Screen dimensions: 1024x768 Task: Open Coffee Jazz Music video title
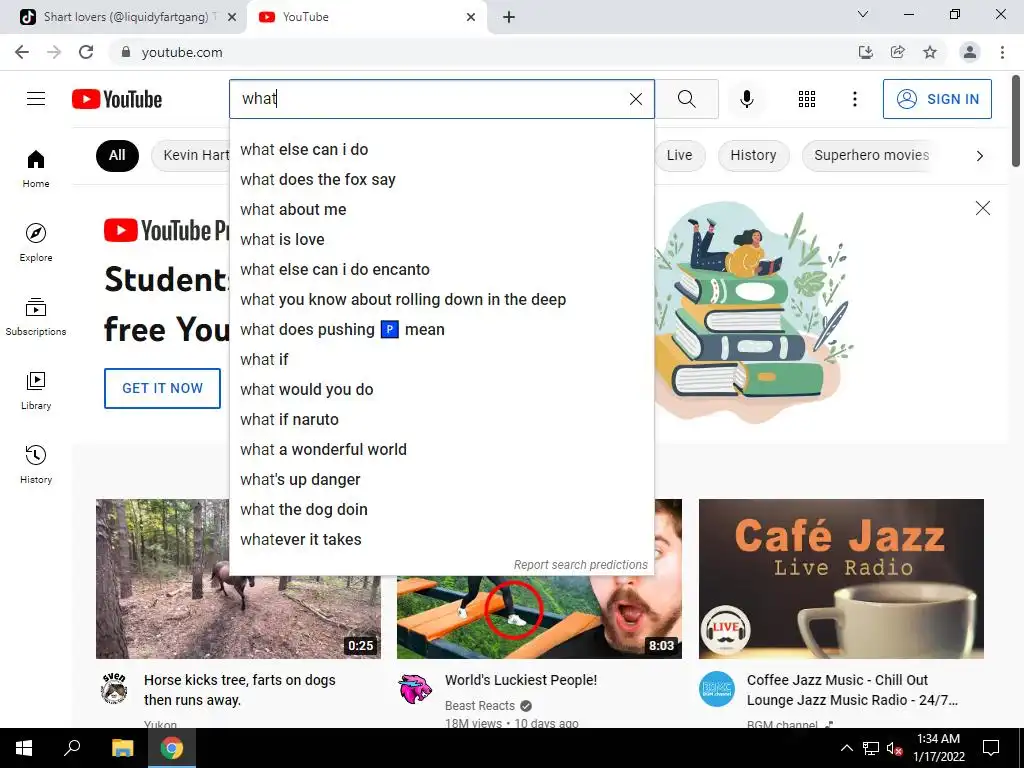click(852, 690)
